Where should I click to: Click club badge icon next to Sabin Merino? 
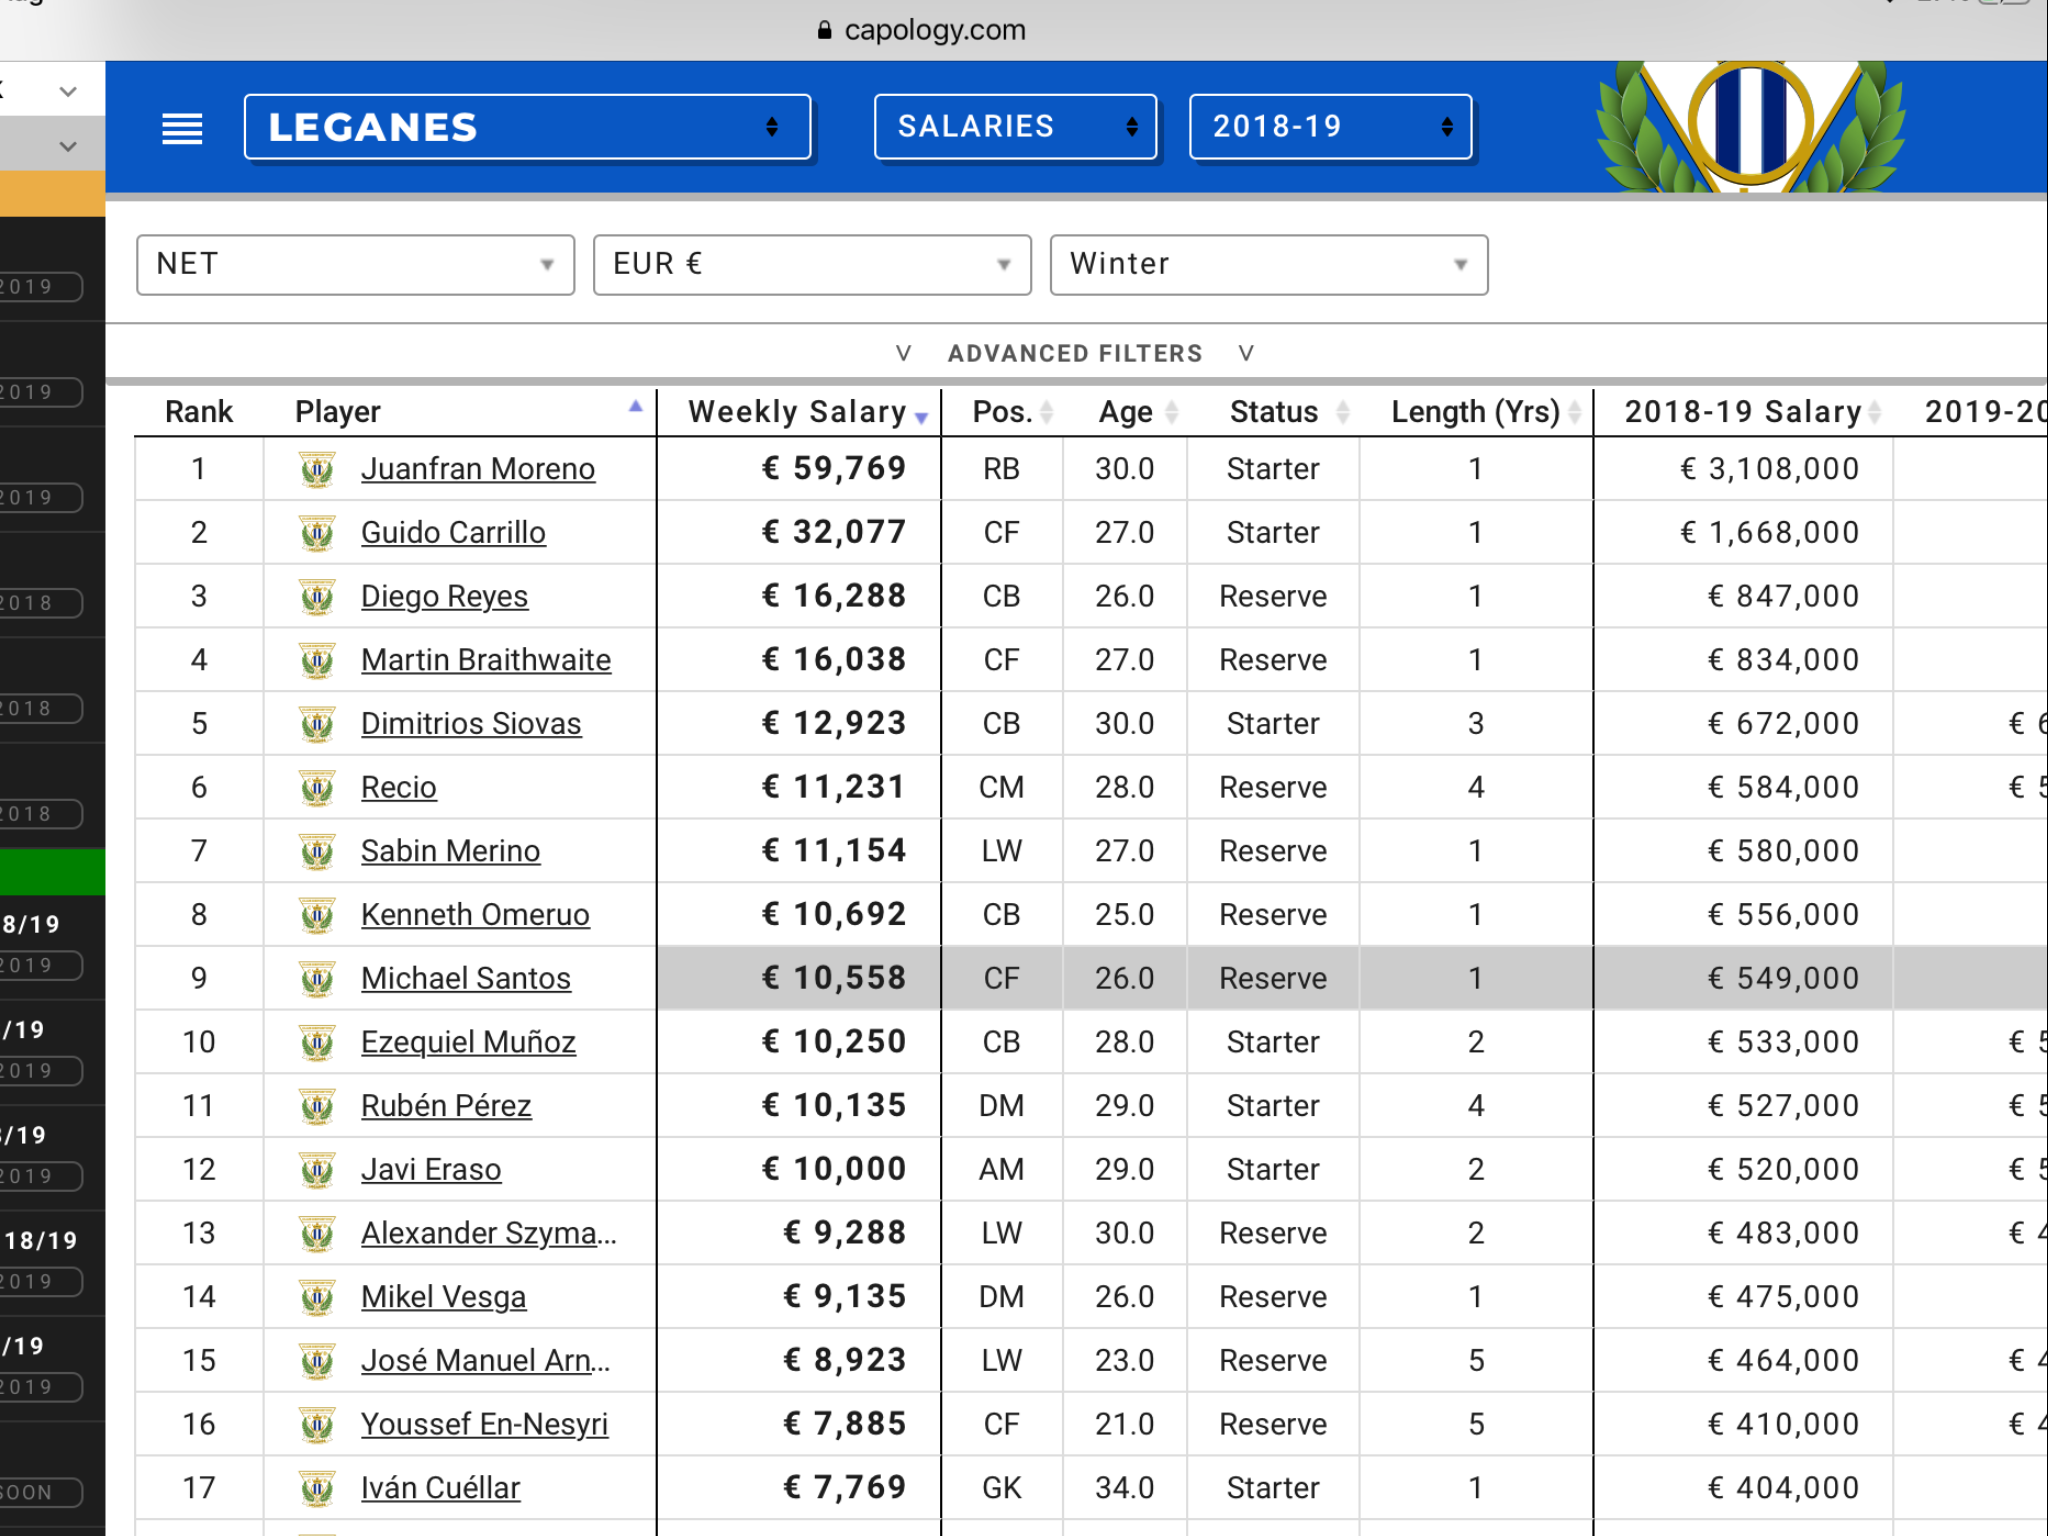(x=317, y=851)
